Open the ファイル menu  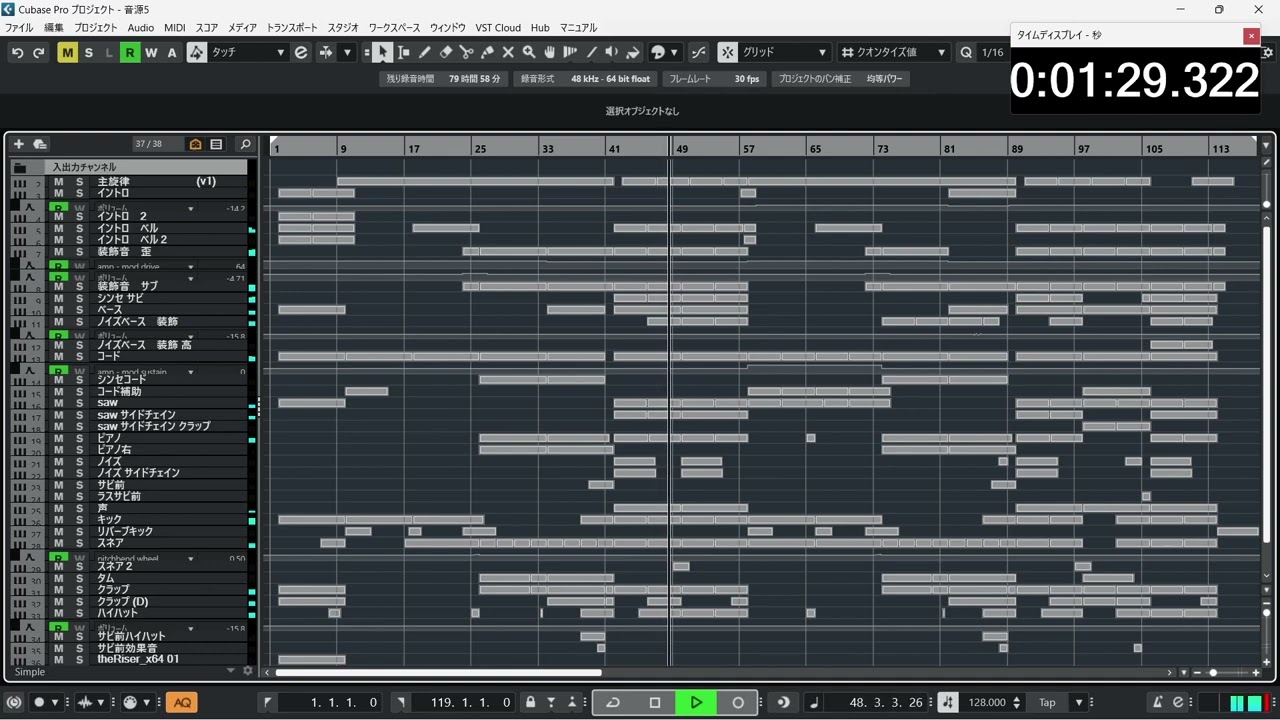click(x=19, y=28)
